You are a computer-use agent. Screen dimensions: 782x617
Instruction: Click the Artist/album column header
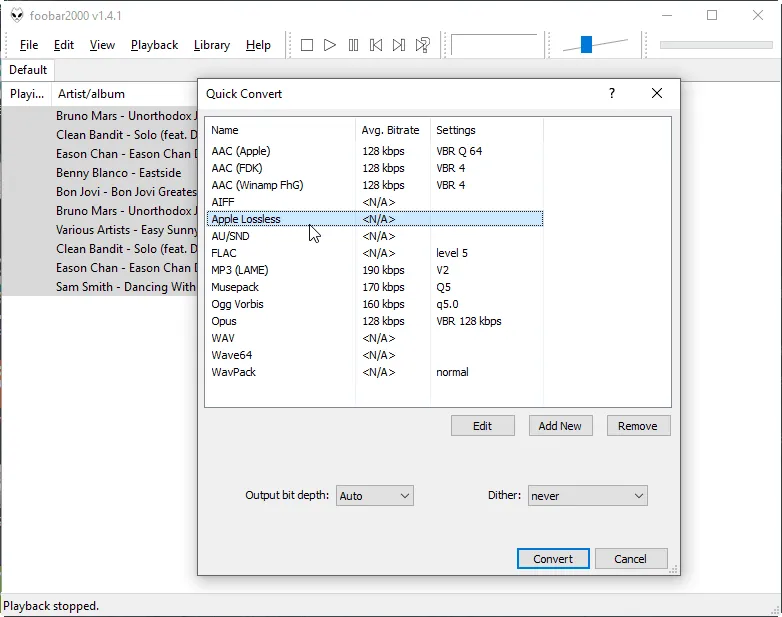point(125,94)
